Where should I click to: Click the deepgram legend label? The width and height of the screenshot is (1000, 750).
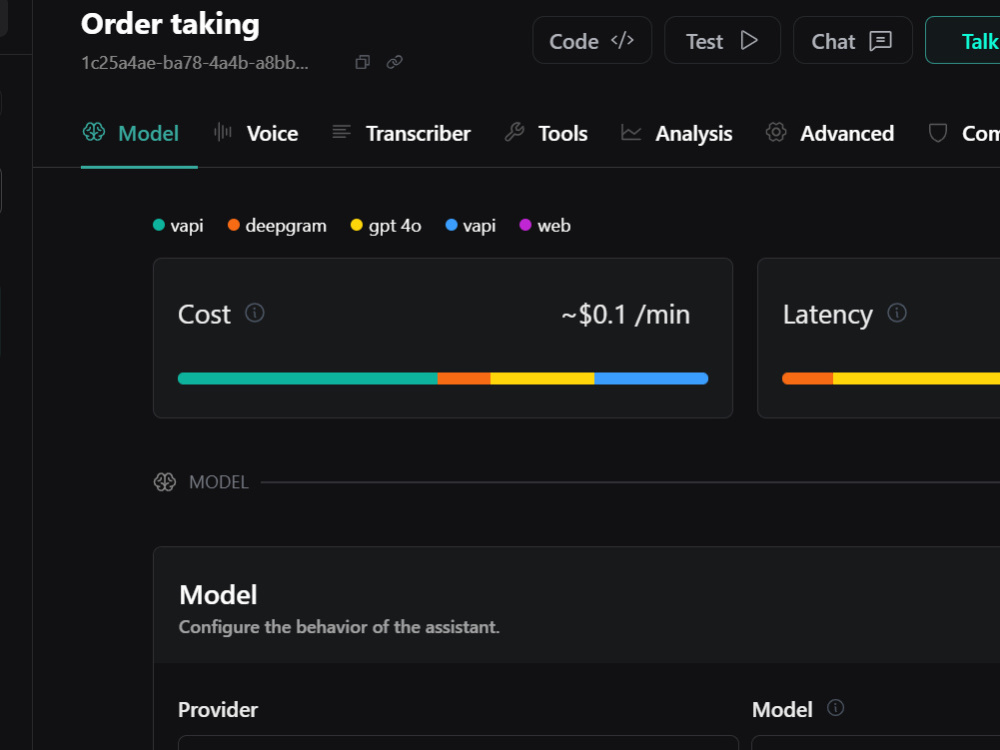click(x=286, y=226)
